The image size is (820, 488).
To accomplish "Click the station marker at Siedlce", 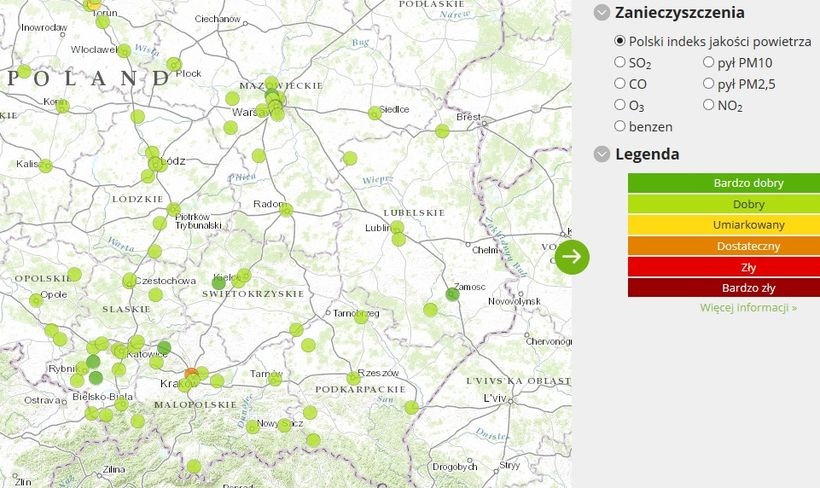I will tap(375, 113).
